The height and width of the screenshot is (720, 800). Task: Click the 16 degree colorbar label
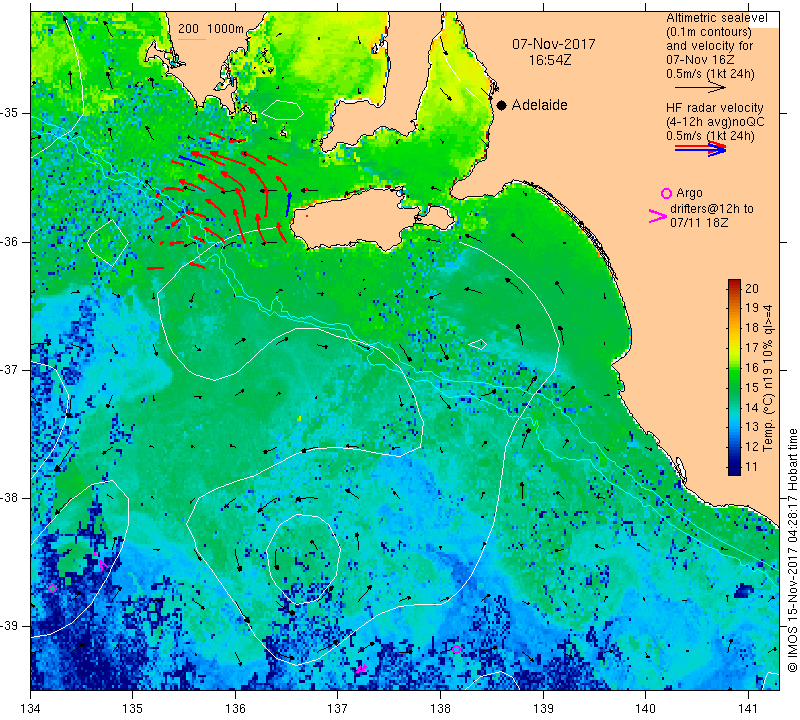pyautogui.click(x=752, y=368)
